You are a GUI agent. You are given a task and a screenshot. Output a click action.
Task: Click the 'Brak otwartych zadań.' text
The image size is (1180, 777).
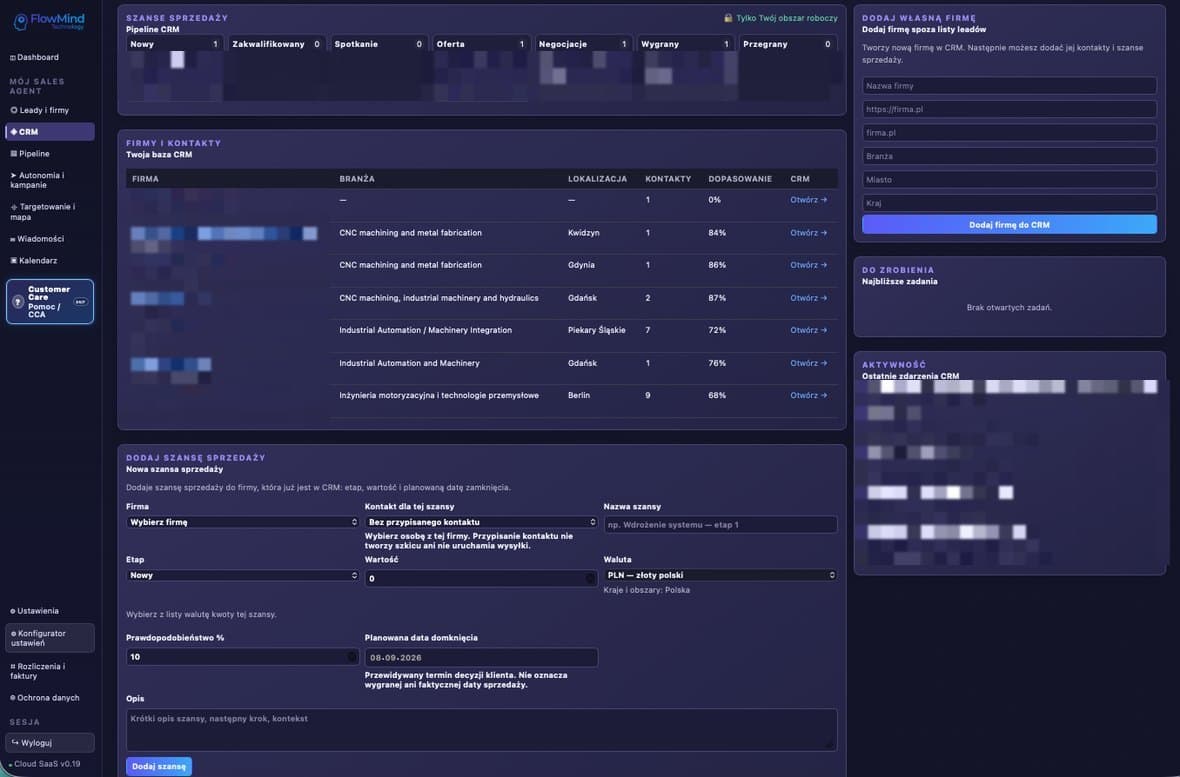[x=1009, y=307]
